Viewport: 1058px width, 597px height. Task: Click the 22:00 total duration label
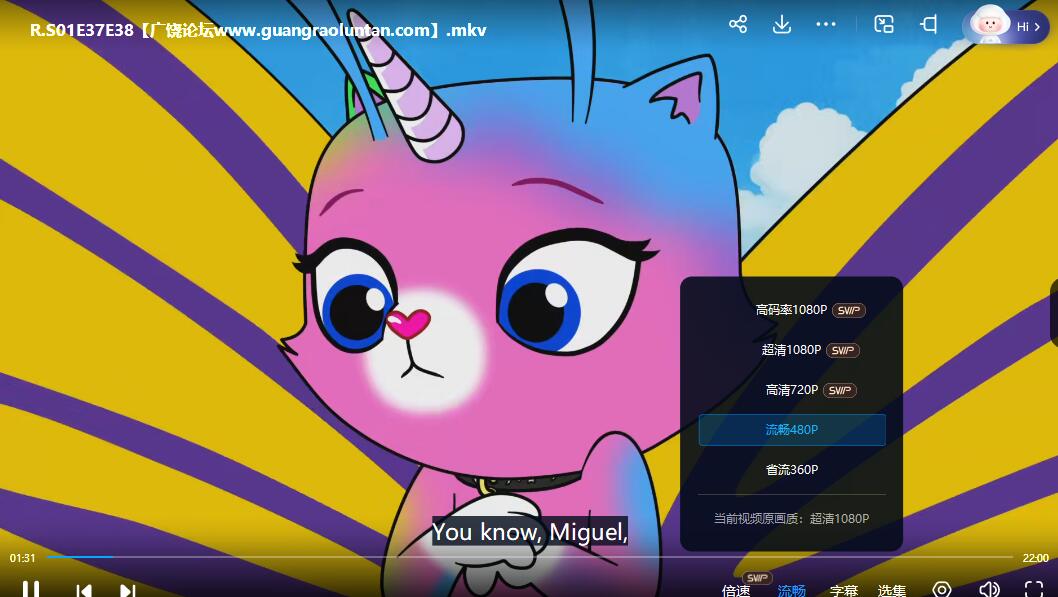1035,558
